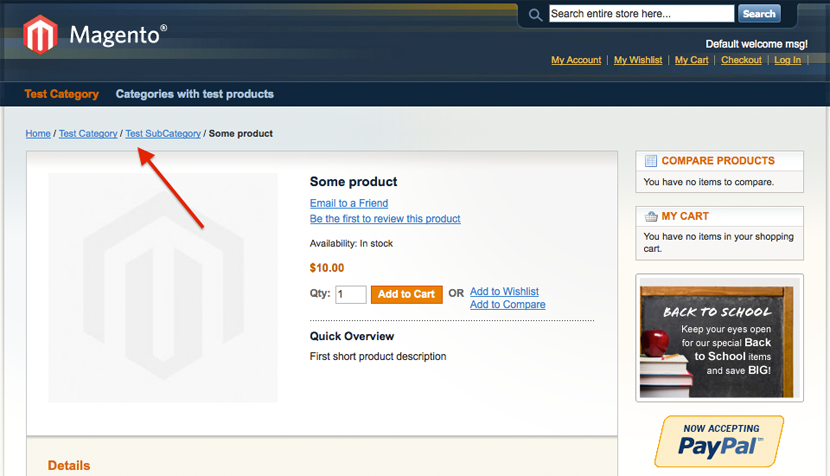This screenshot has width=830, height=476.
Task: Open Categories with test products menu
Action: coord(195,94)
